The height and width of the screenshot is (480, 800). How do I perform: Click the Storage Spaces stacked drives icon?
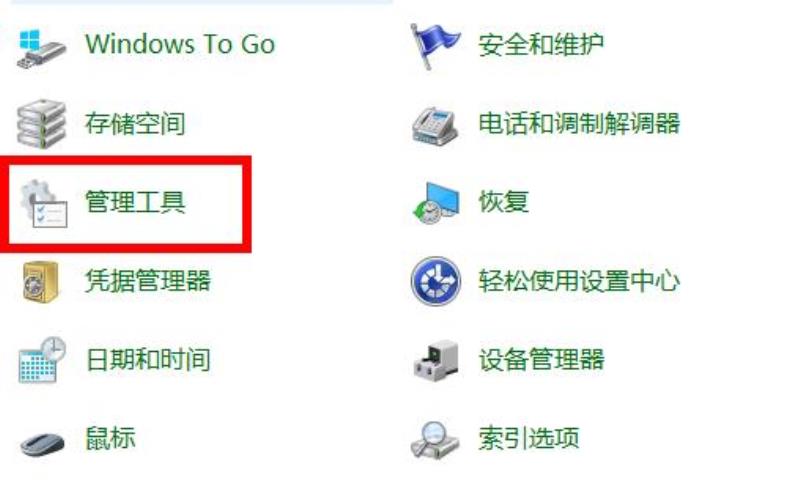coord(41,124)
